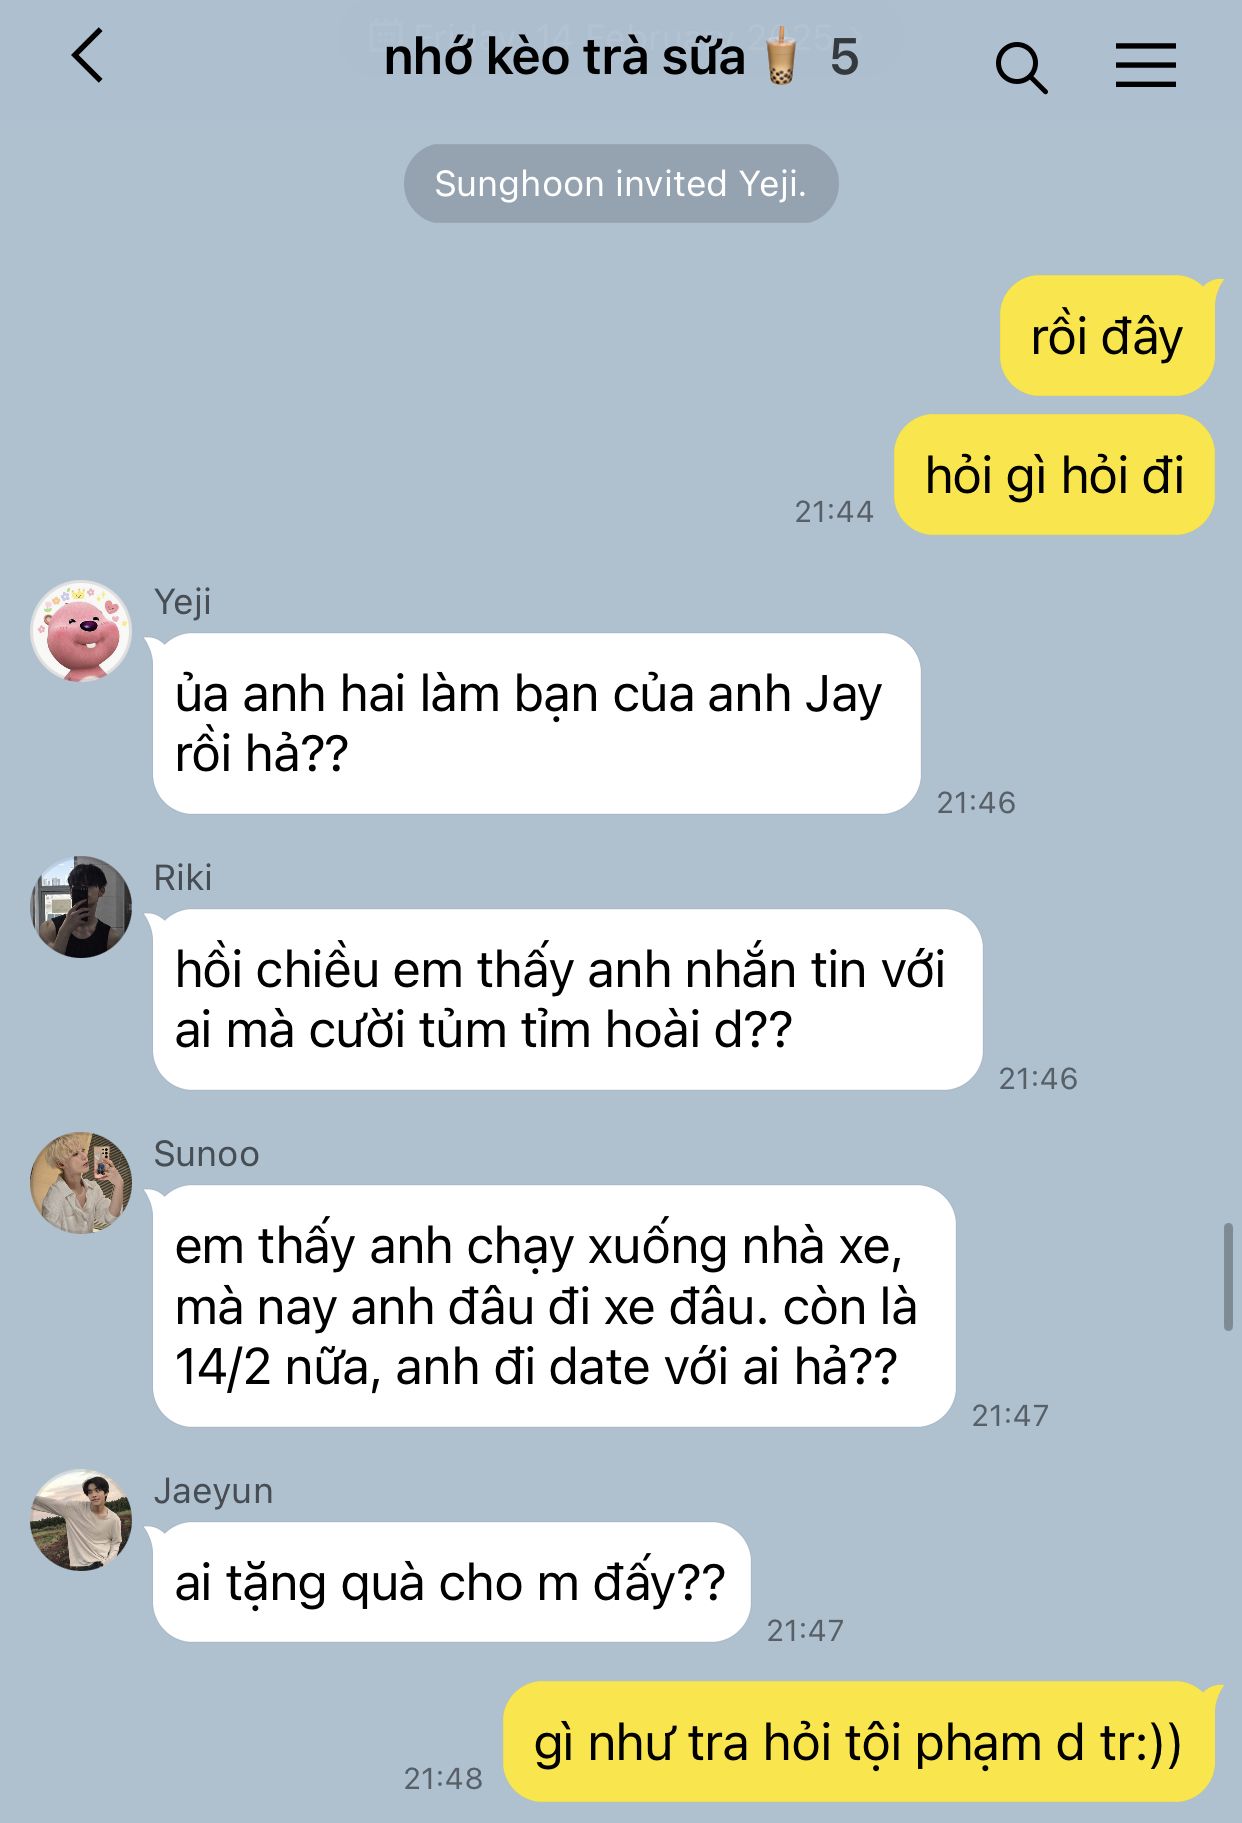Tap Jaeyun's "ai tặng quà" message
The image size is (1242, 1823).
coord(451,1583)
